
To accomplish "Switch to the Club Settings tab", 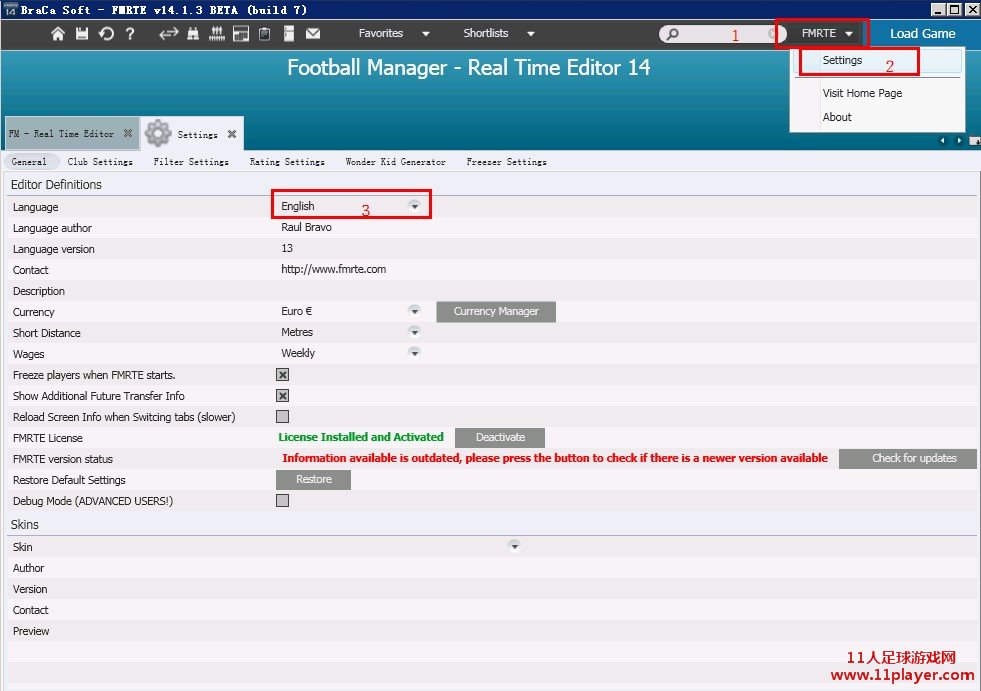I will click(x=100, y=161).
